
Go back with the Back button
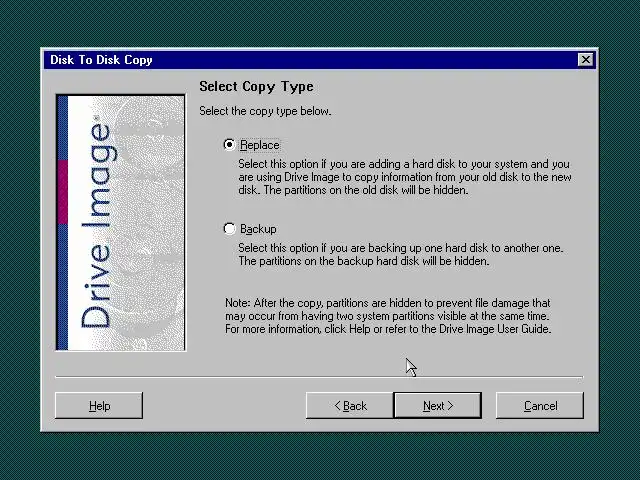(350, 406)
